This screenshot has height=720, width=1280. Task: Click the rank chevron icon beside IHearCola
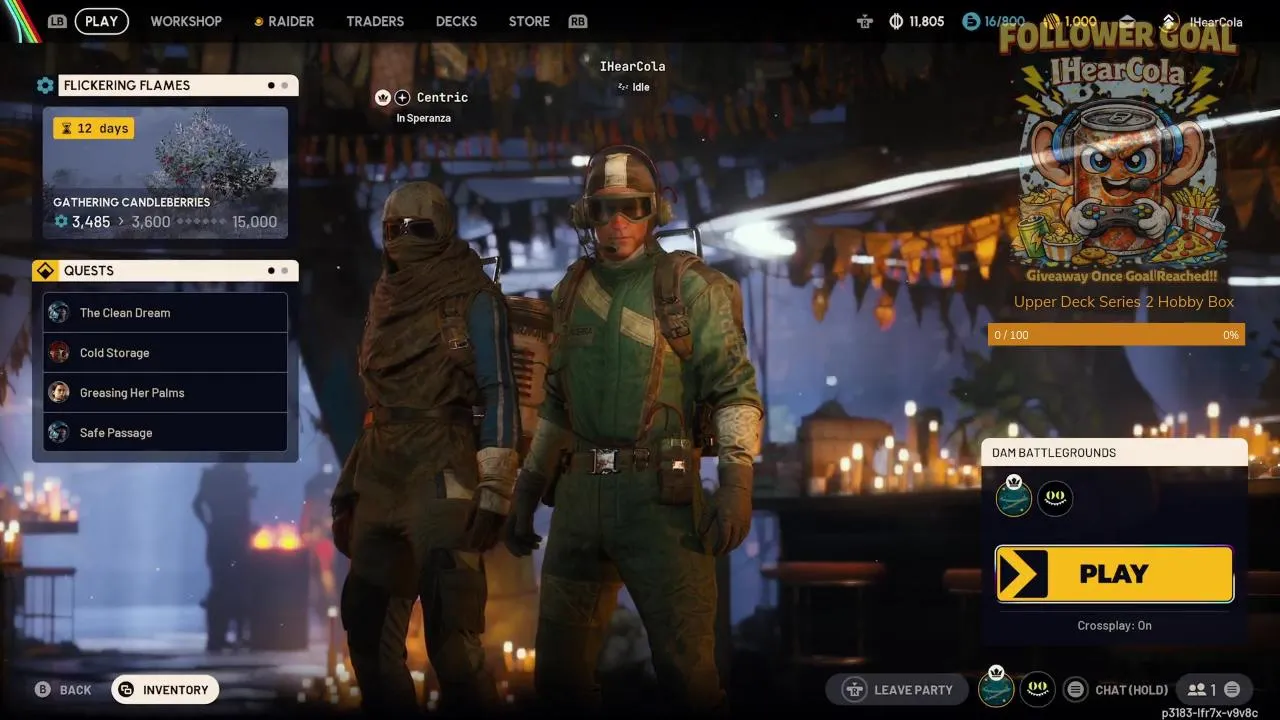(1170, 21)
